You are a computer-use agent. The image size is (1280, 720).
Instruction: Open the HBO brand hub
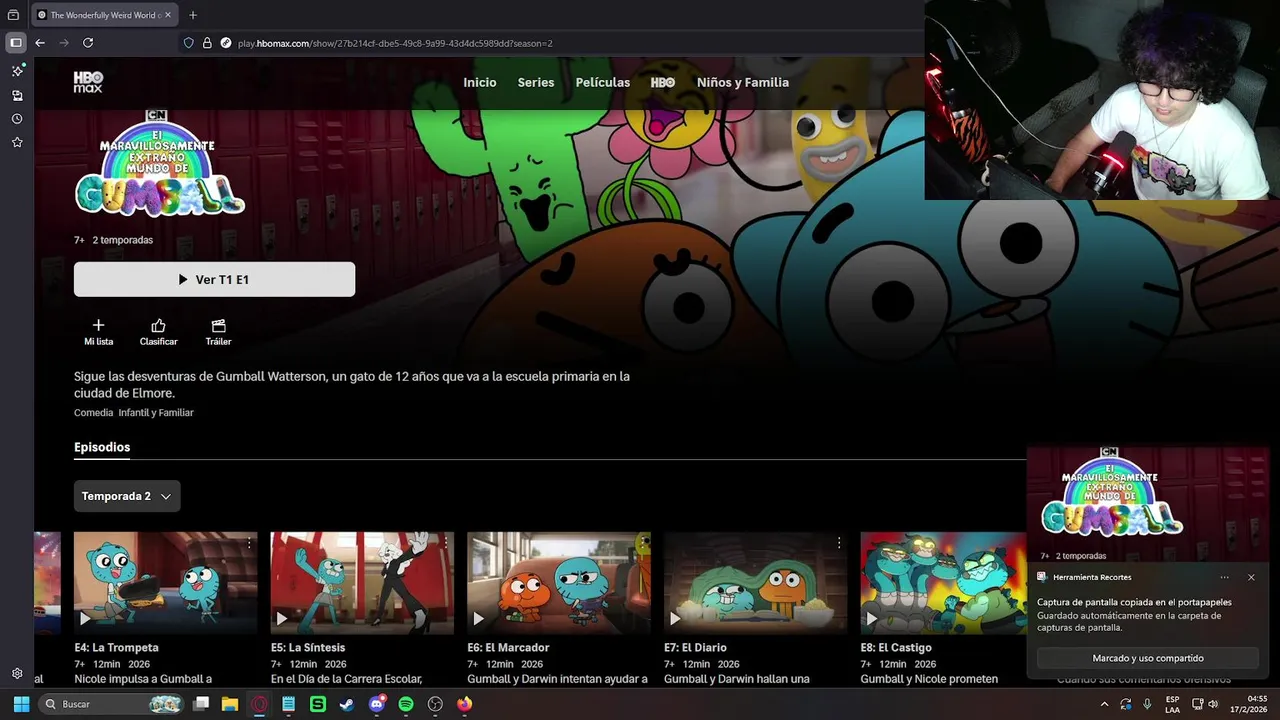coord(663,82)
